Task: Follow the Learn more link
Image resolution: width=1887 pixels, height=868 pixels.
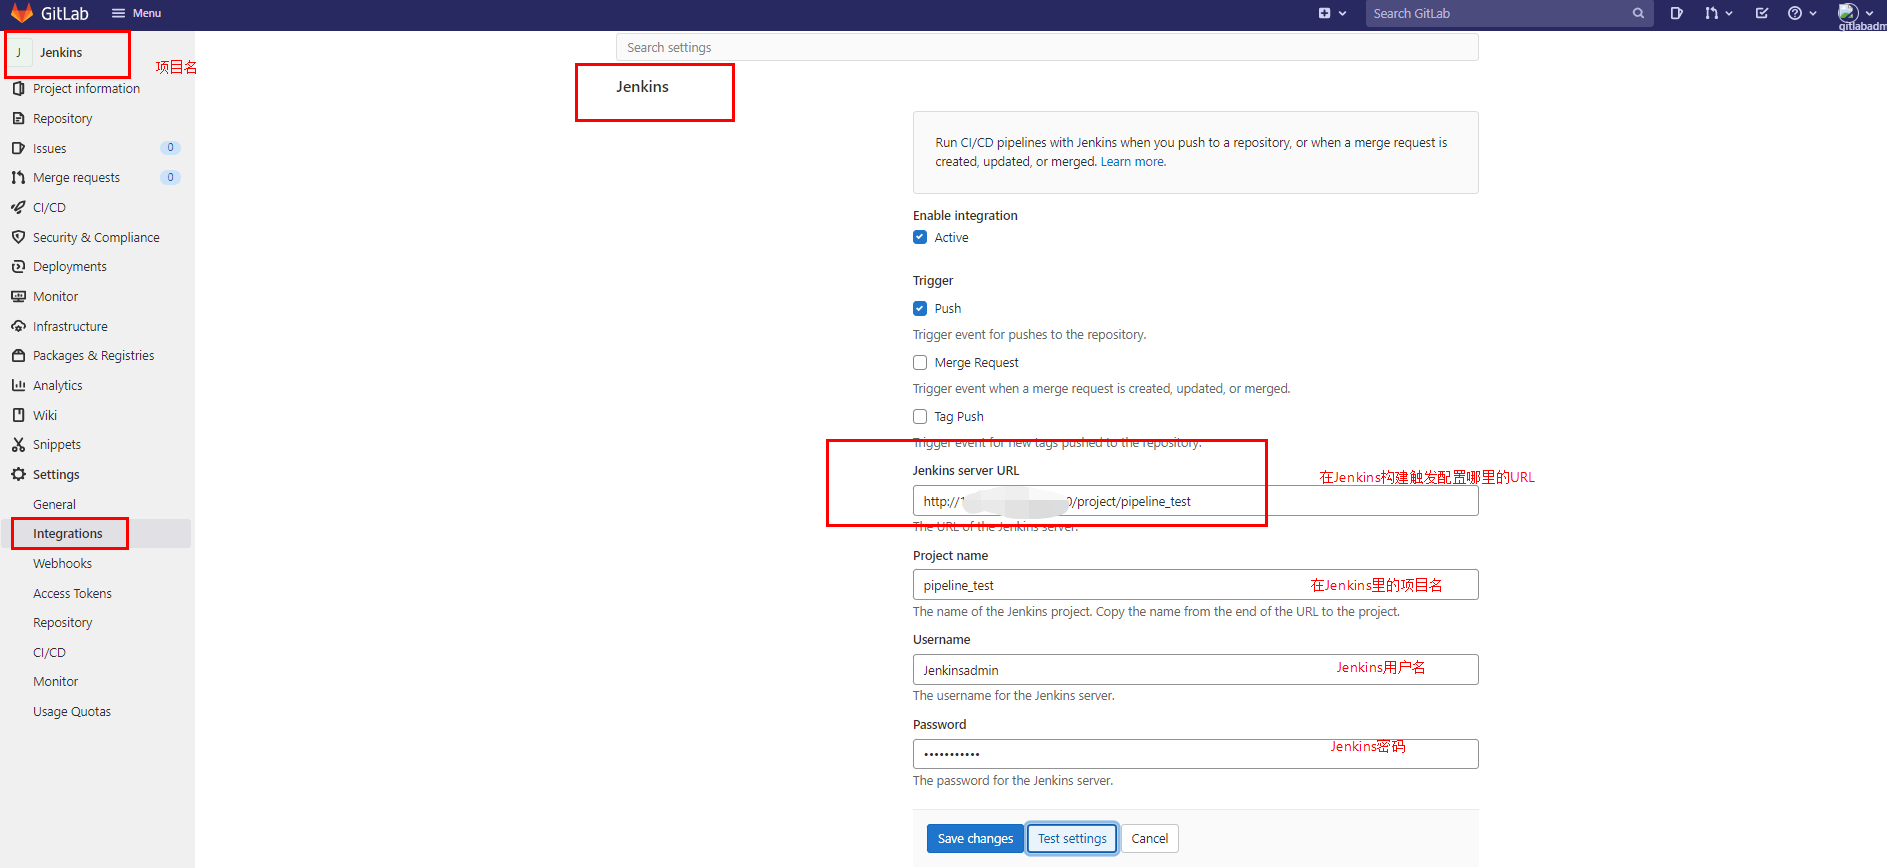Action: pos(1133,162)
